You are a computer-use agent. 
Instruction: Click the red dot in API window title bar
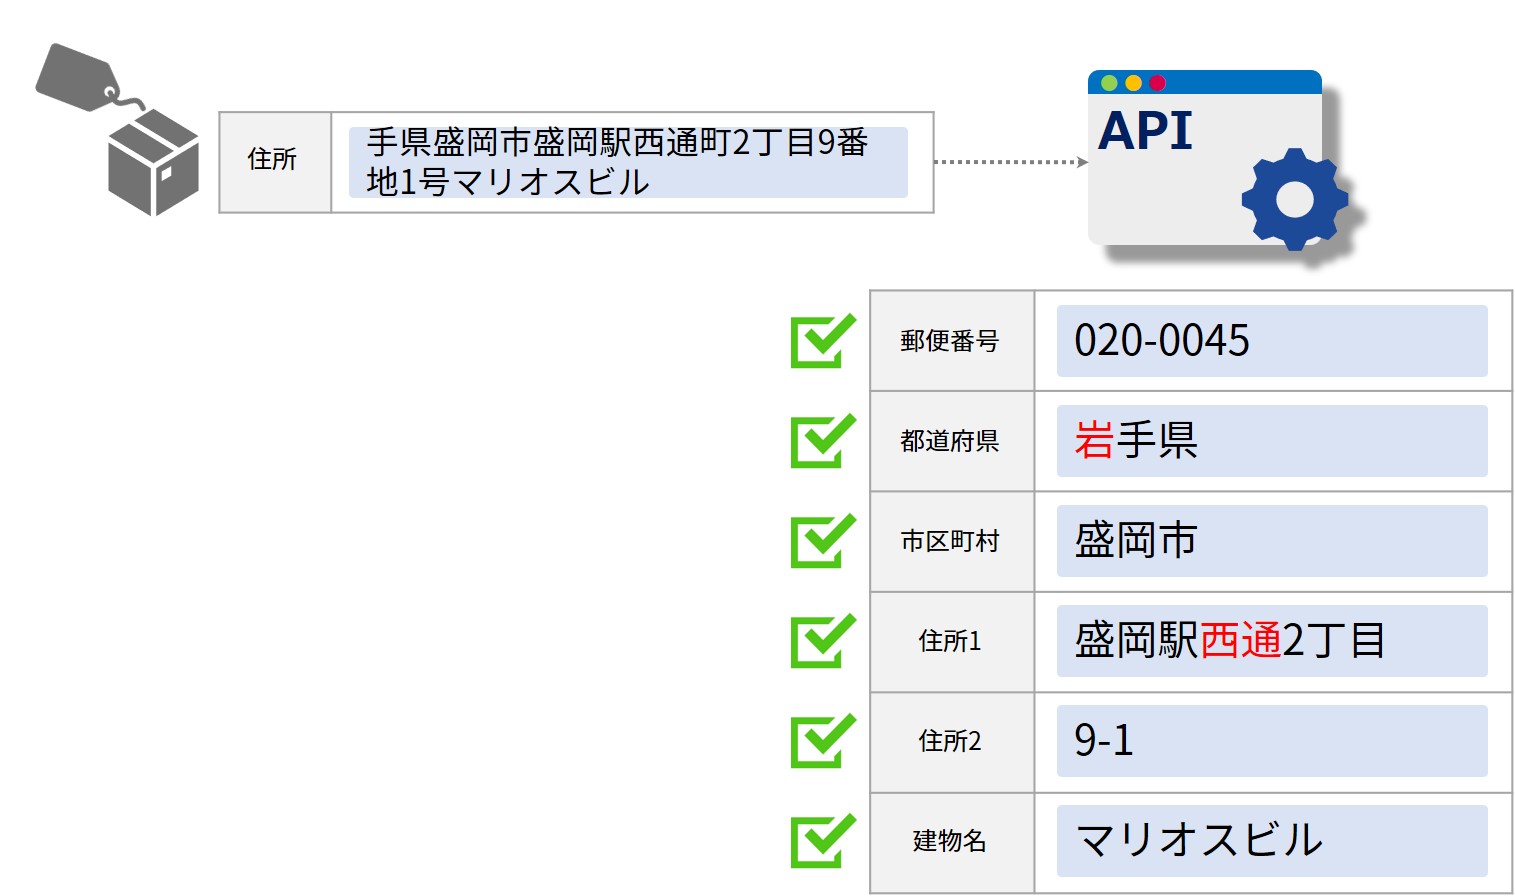click(x=1157, y=83)
